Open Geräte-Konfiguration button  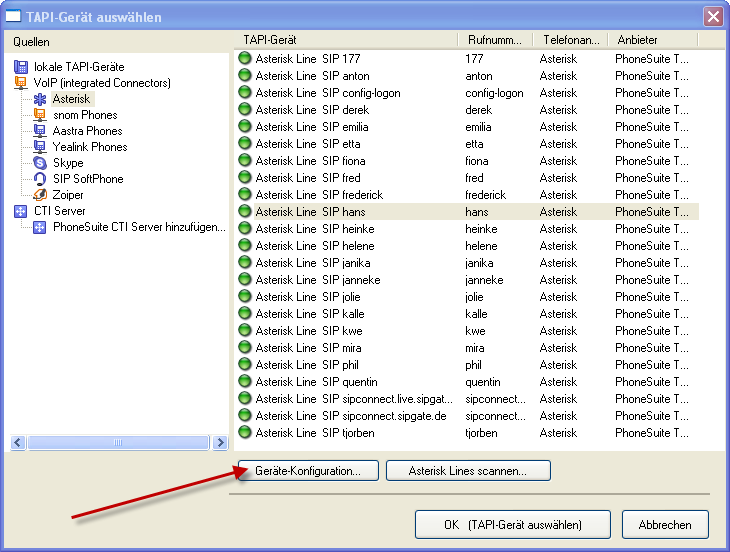(x=308, y=470)
